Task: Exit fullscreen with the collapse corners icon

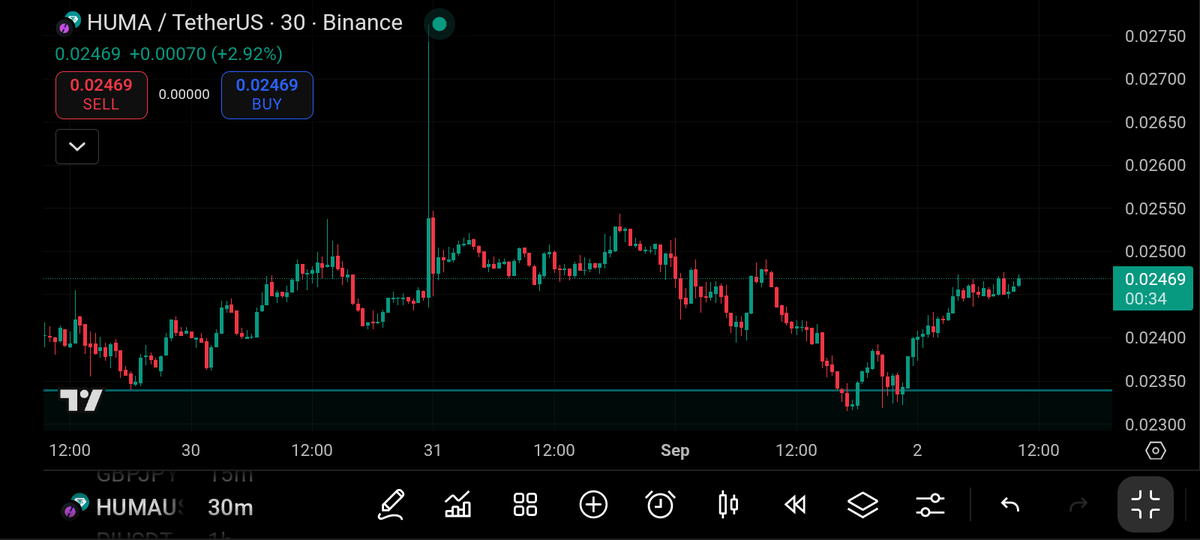Action: click(x=1145, y=505)
